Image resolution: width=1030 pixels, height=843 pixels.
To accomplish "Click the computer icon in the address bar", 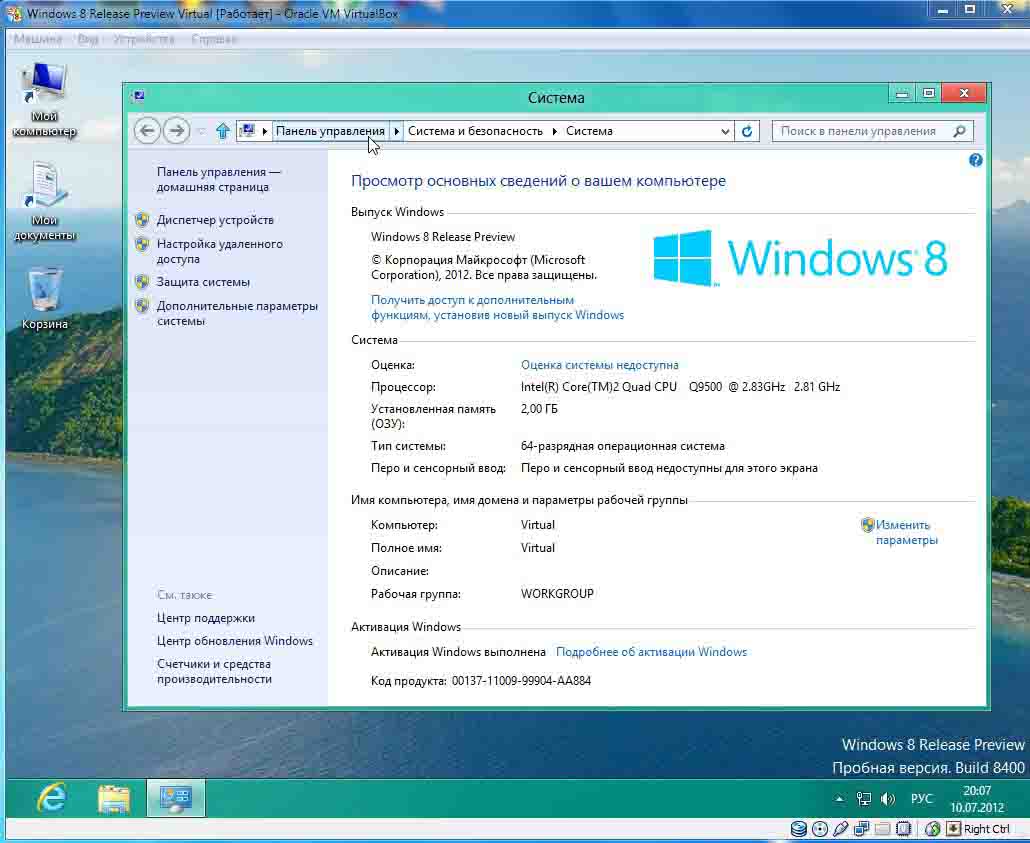I will (247, 131).
